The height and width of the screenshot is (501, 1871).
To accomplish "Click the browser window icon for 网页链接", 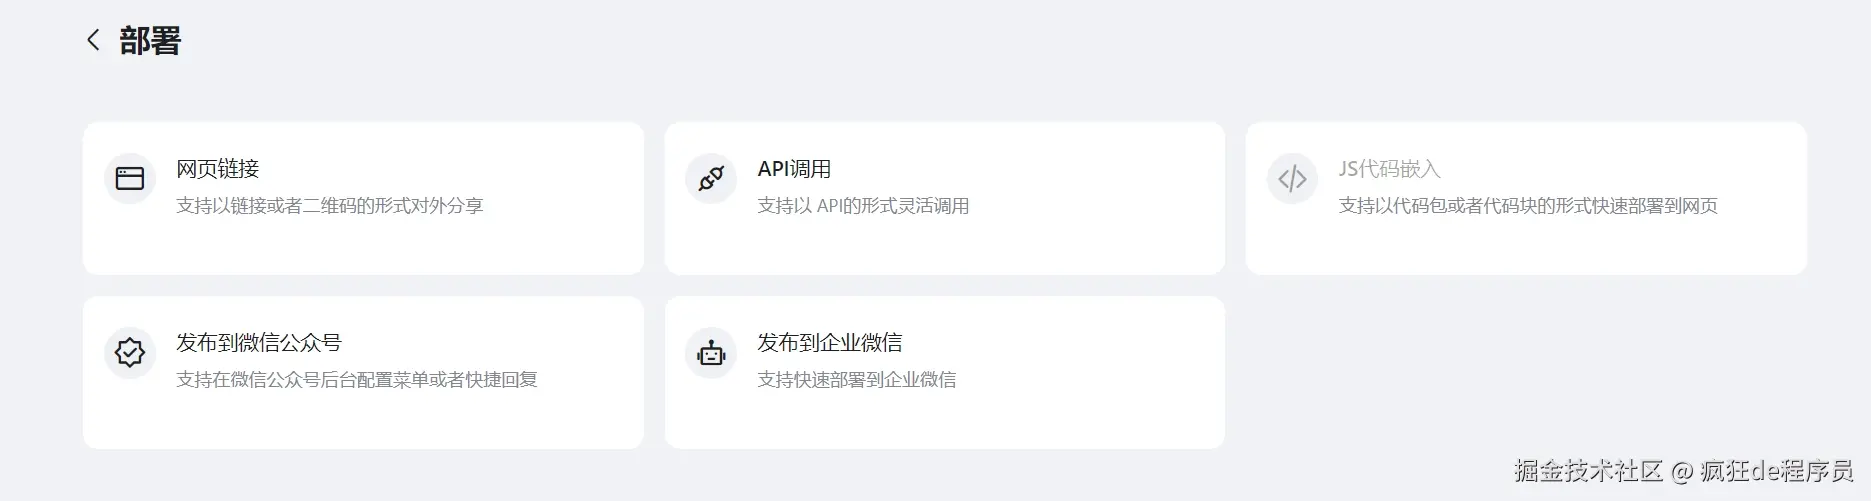I will click(130, 179).
